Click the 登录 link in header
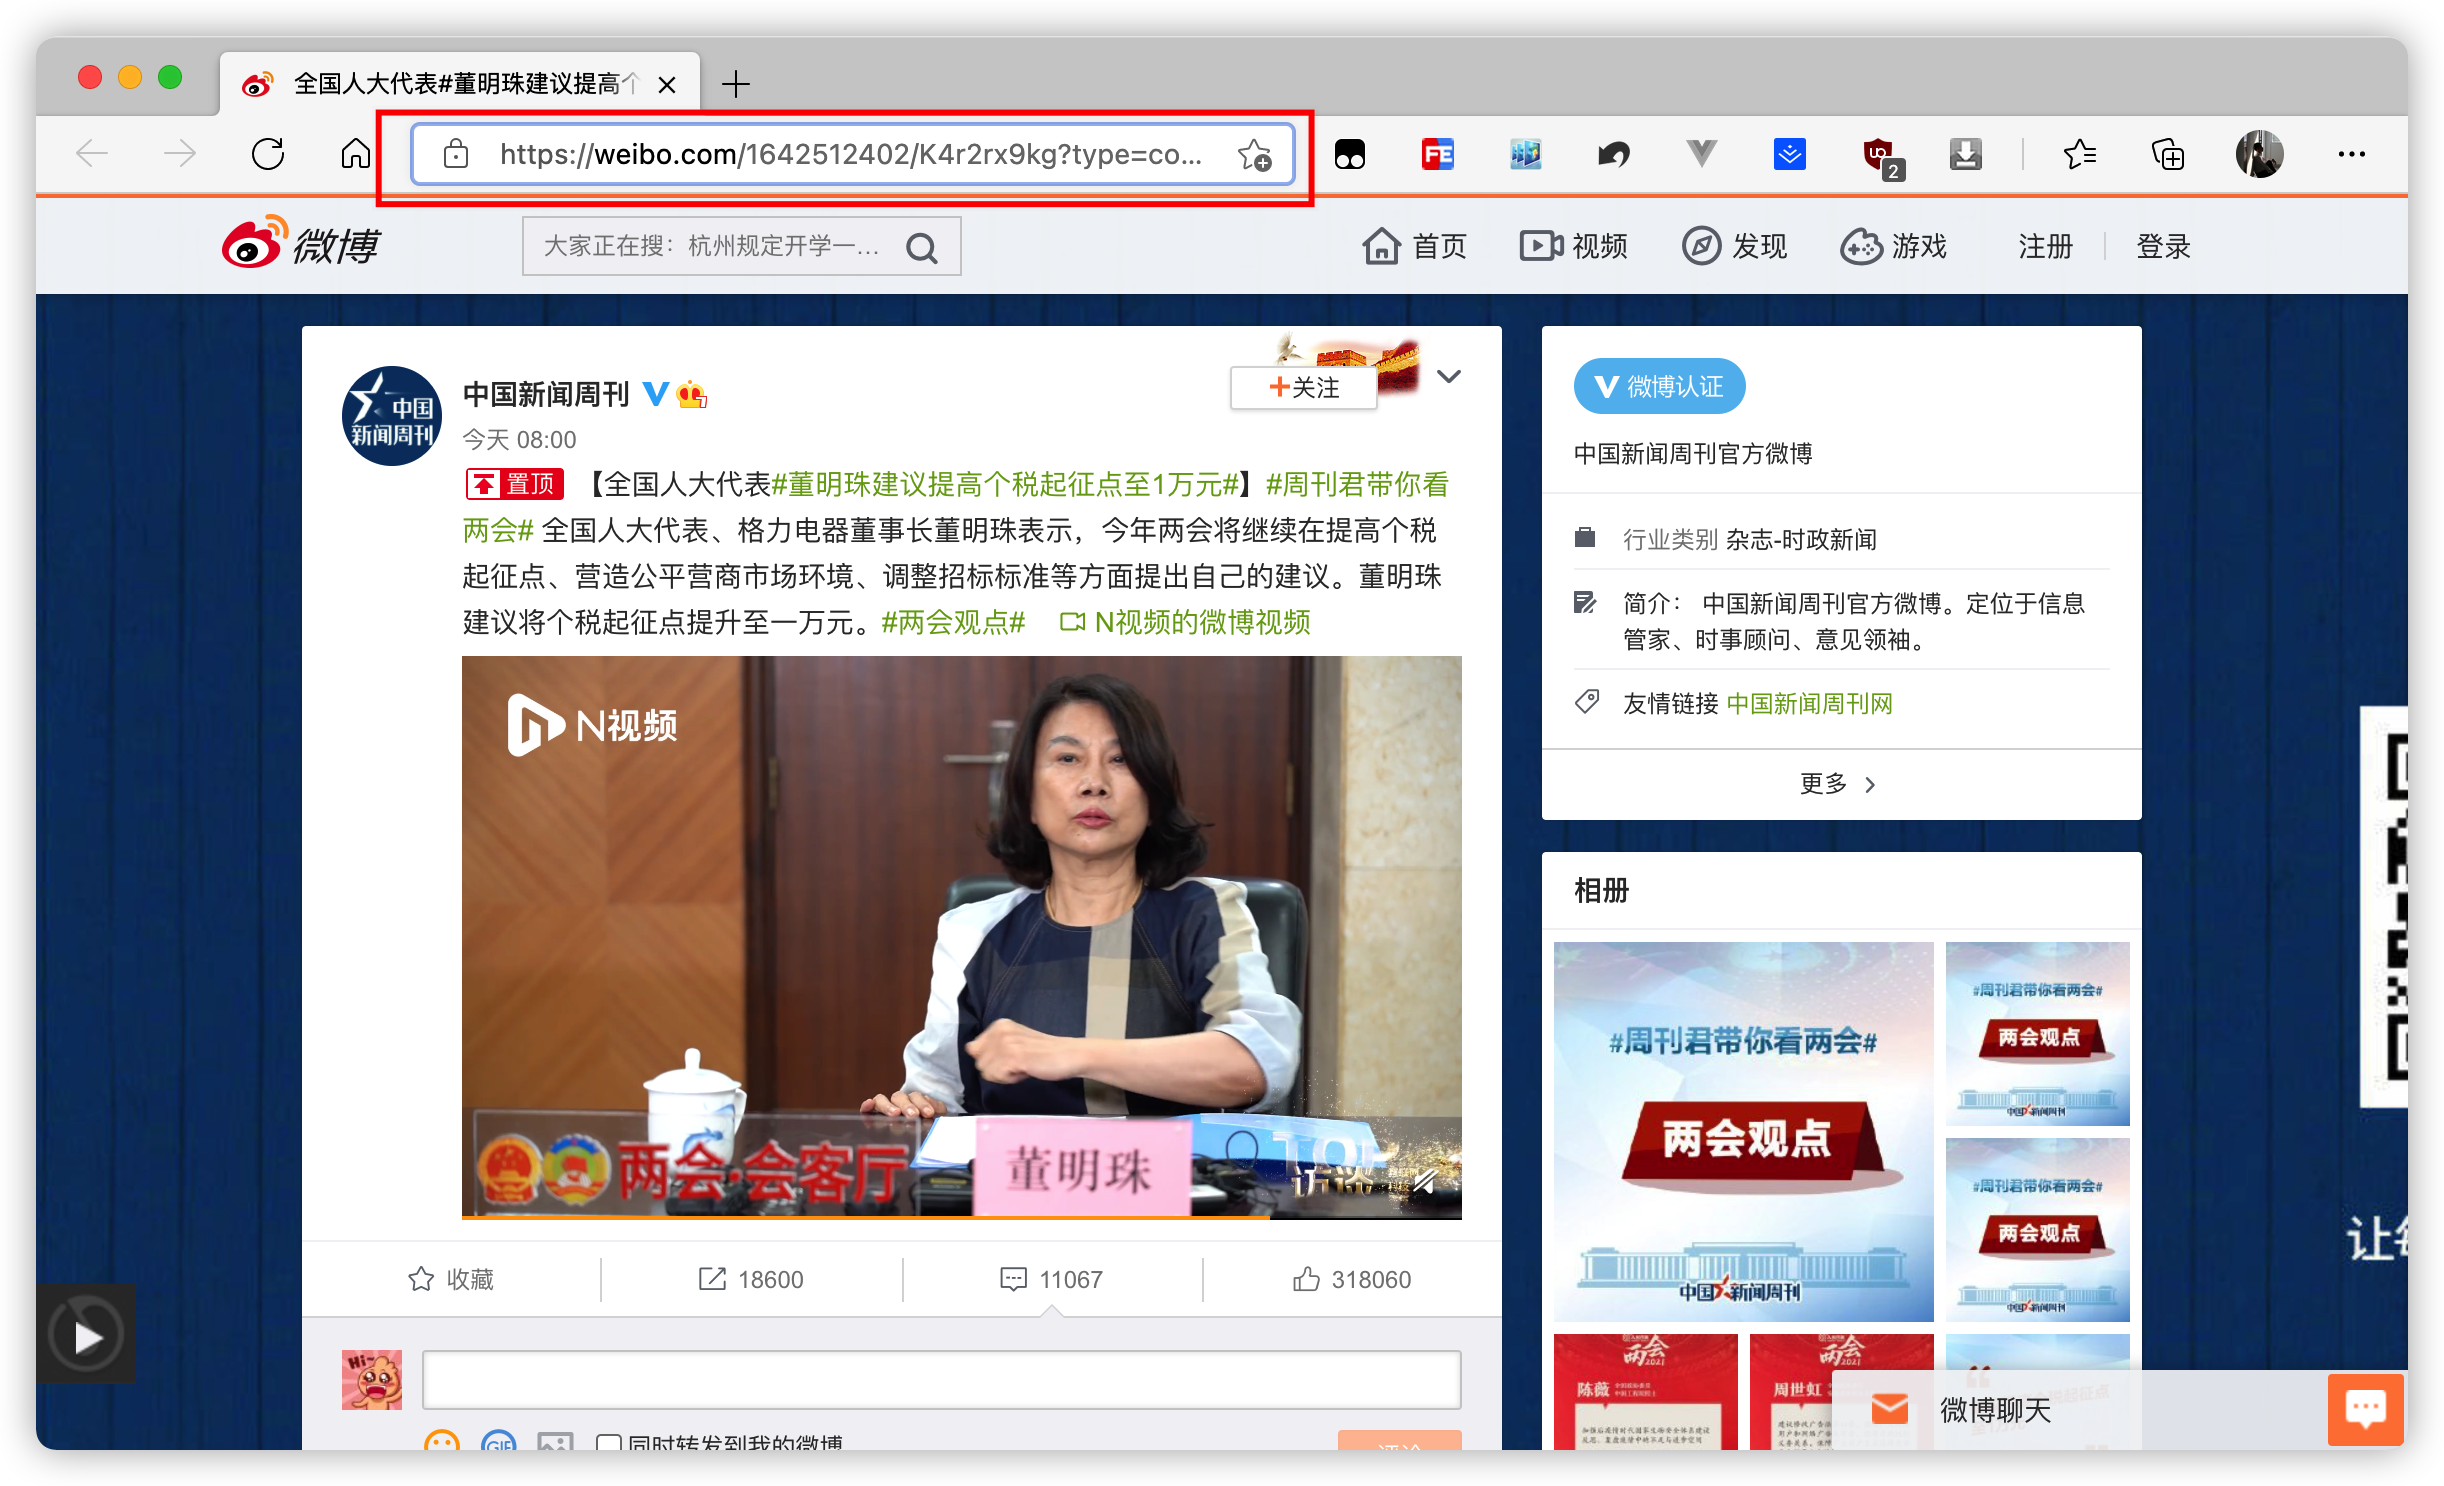Viewport: 2444px width, 1486px height. [2163, 246]
